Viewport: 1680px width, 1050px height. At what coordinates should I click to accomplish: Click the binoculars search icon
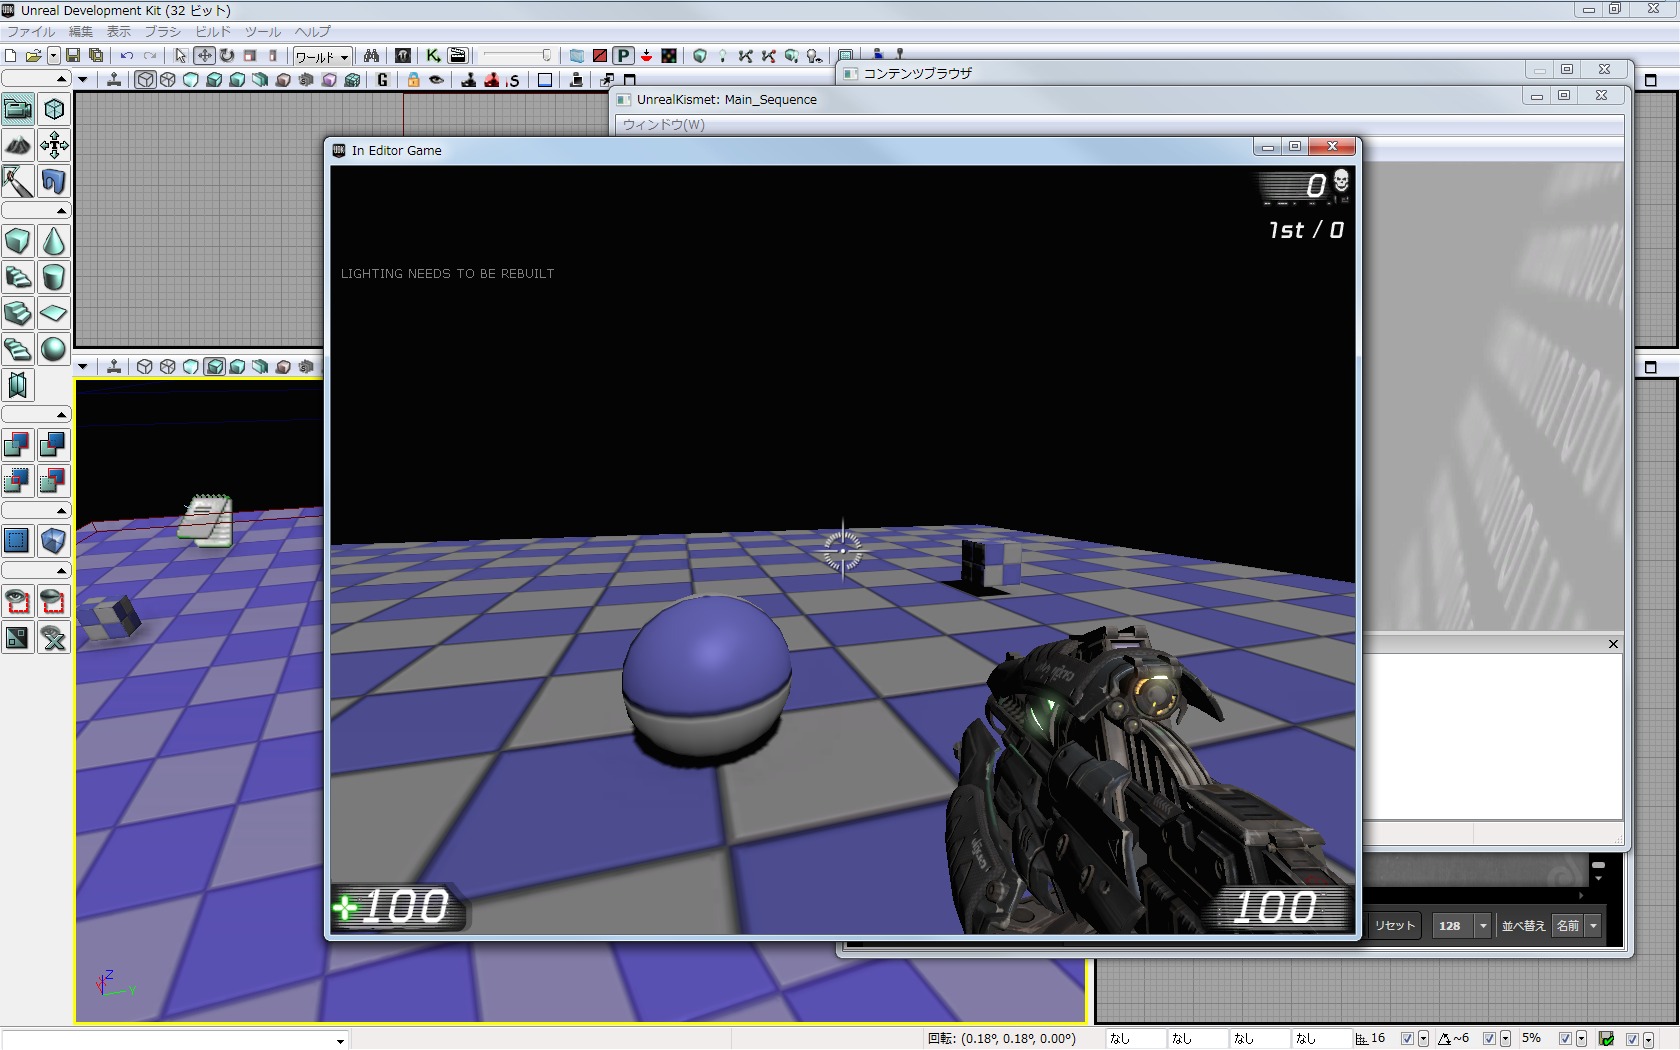pos(371,56)
